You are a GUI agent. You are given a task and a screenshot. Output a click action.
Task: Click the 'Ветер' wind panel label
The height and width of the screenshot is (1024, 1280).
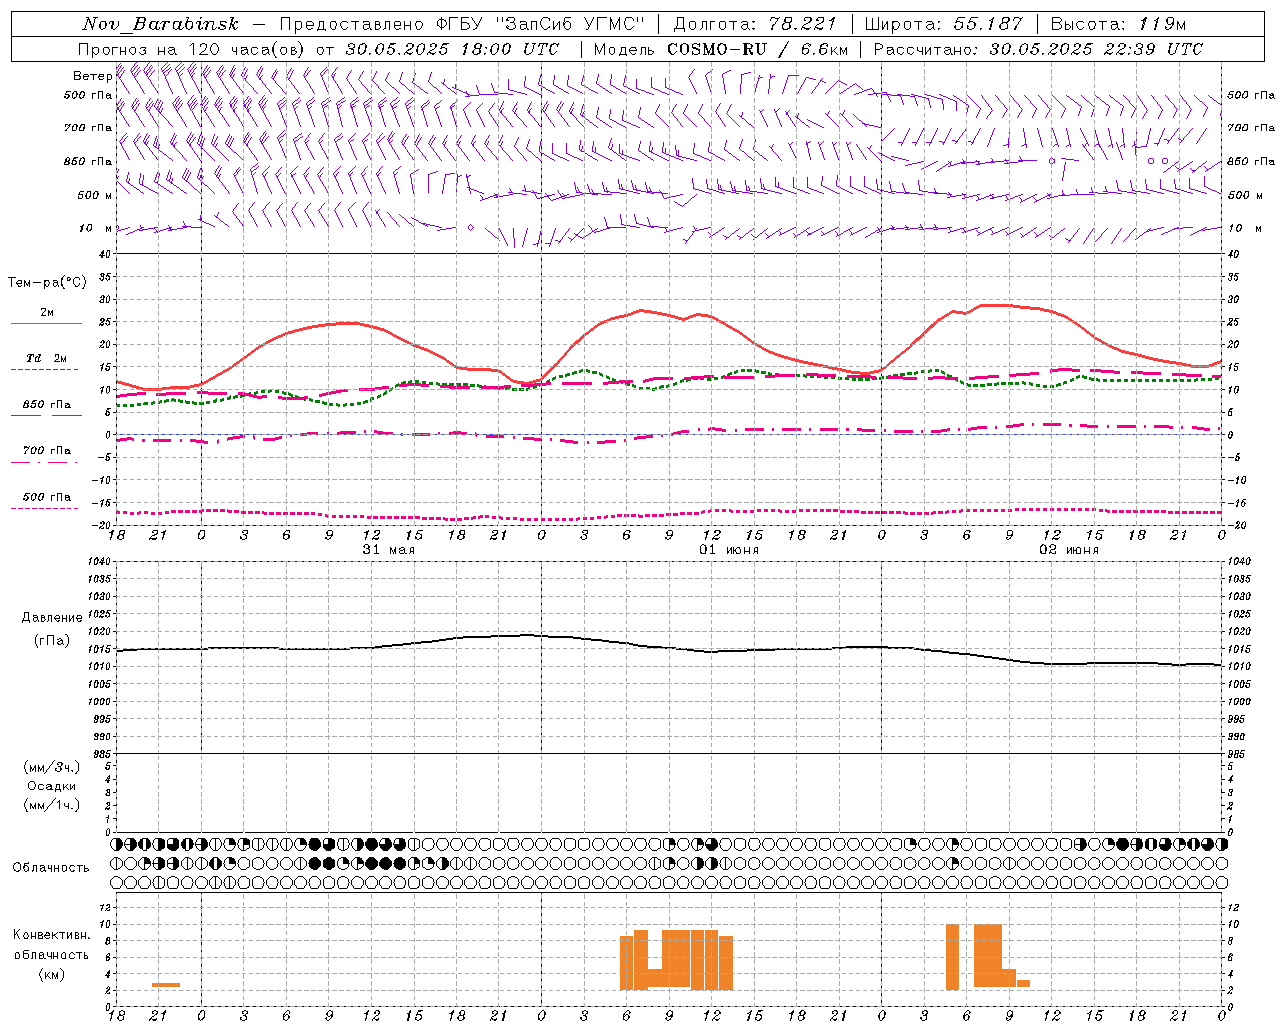tap(92, 76)
